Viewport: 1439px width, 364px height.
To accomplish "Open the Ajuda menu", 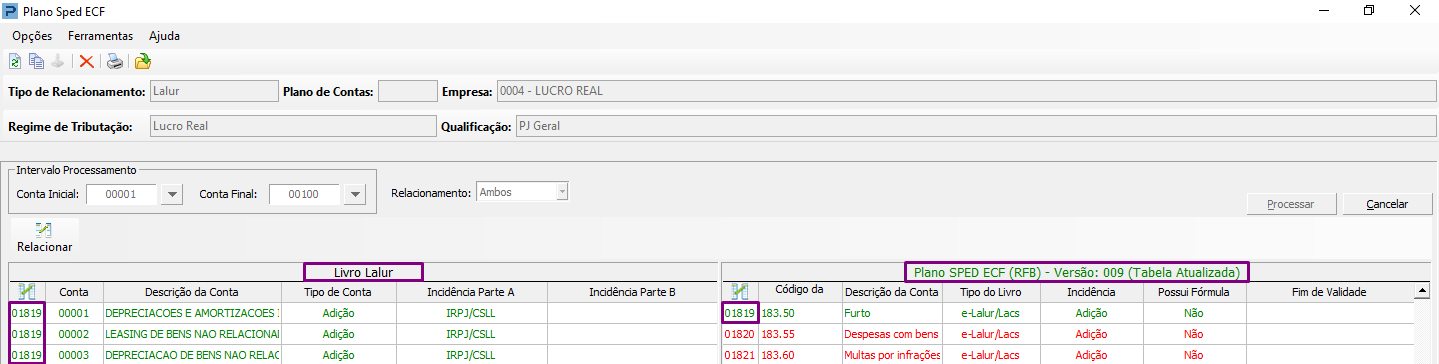I will tap(164, 35).
